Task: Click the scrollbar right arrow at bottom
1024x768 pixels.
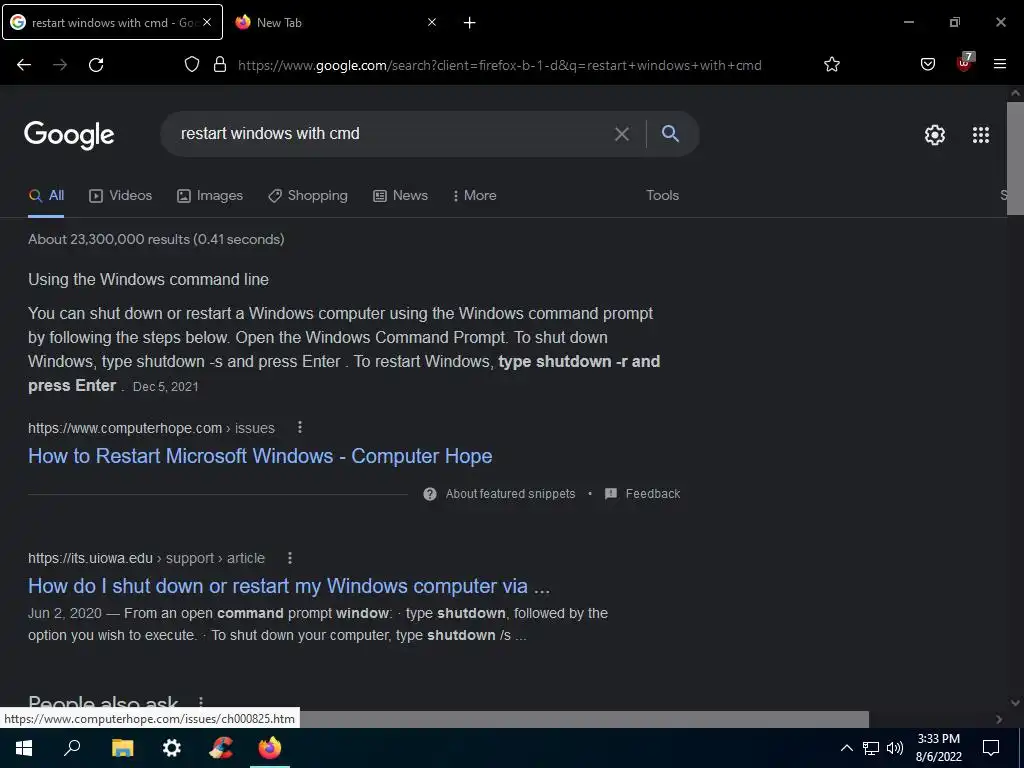Action: coord(999,719)
